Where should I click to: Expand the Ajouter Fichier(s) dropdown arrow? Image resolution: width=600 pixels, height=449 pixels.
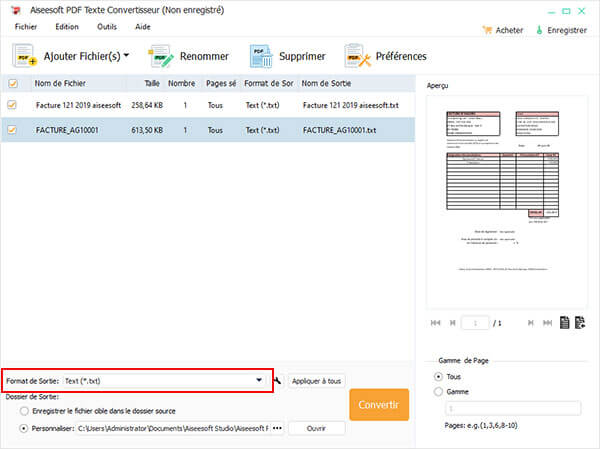pos(126,57)
